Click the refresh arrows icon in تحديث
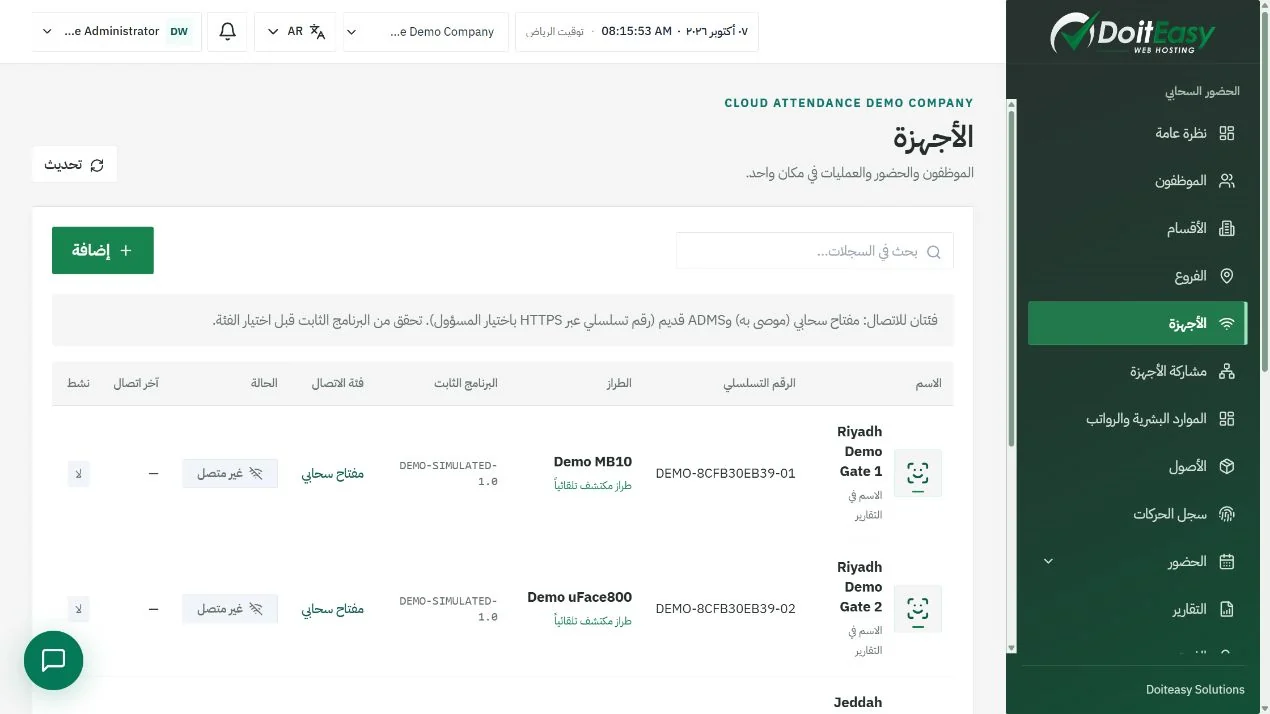The image size is (1270, 714). point(97,165)
